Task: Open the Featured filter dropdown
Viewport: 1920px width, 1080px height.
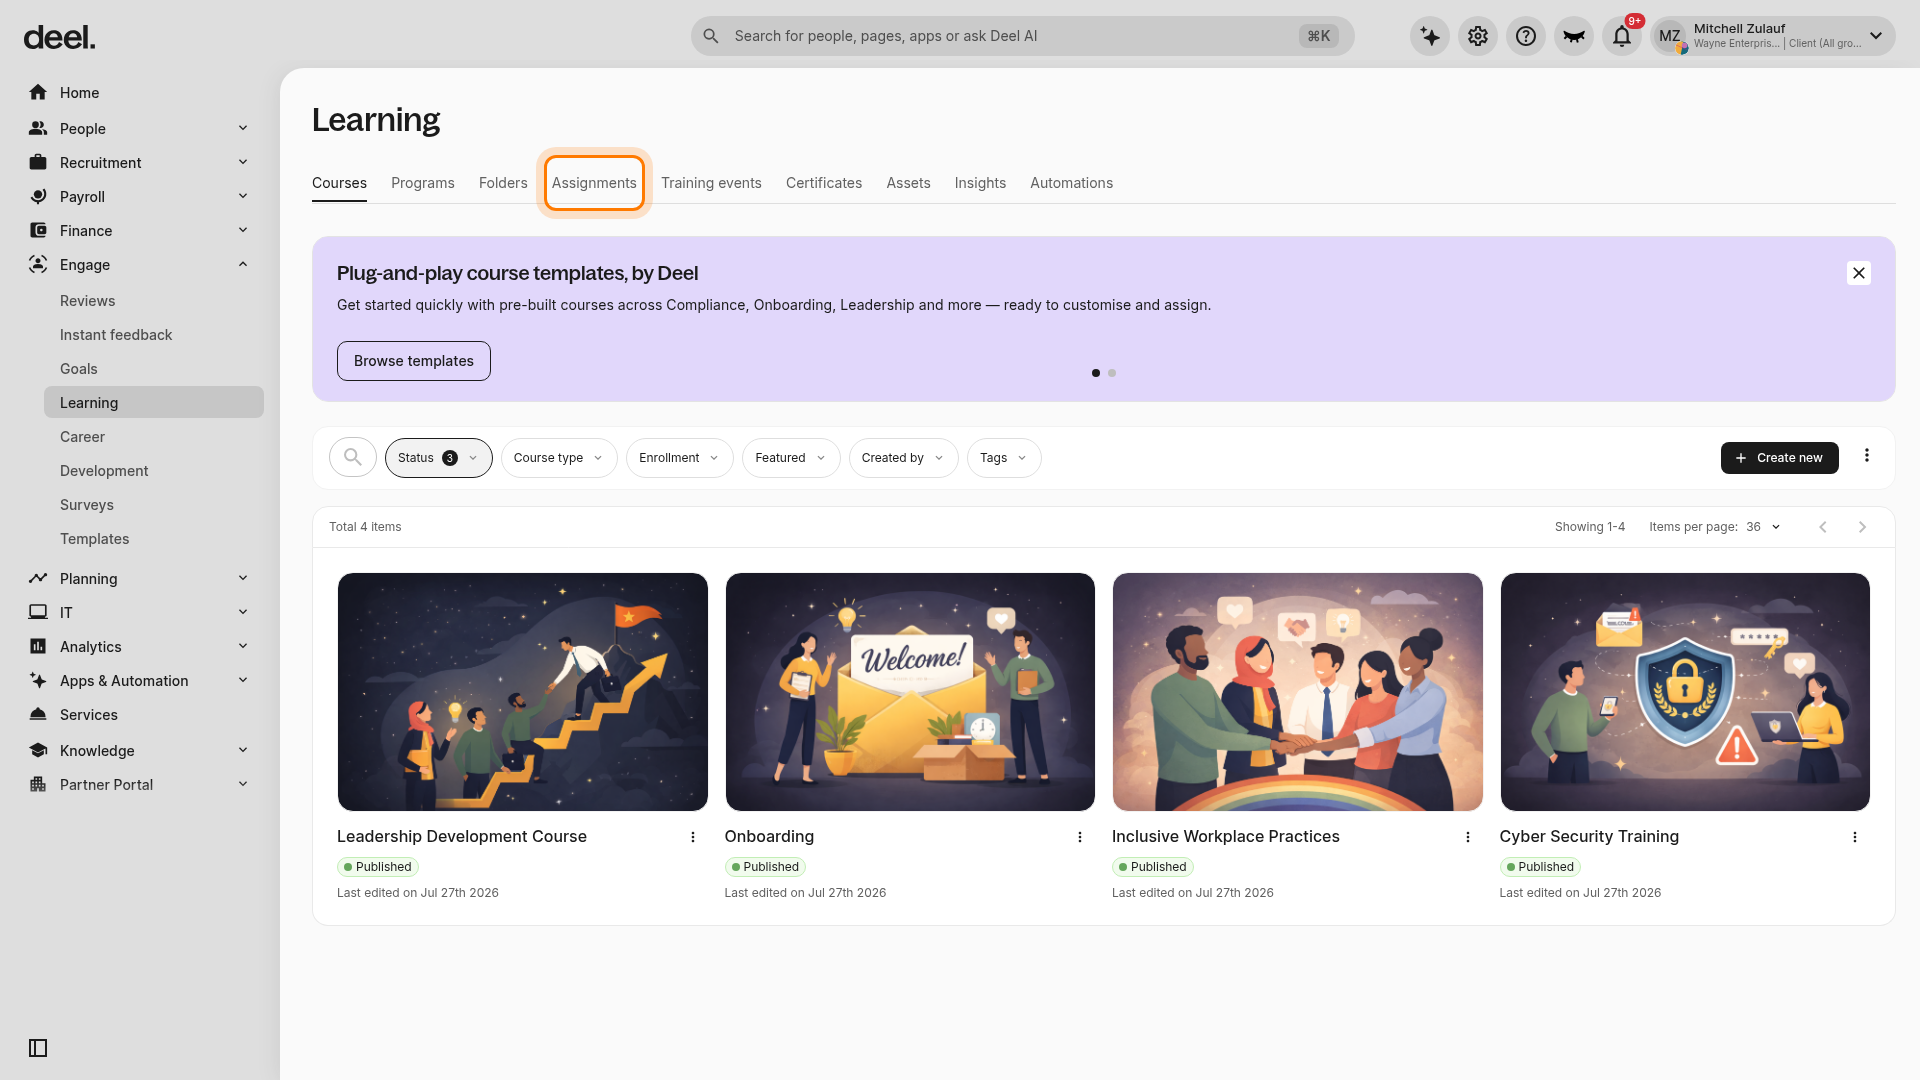Action: pyautogui.click(x=791, y=458)
